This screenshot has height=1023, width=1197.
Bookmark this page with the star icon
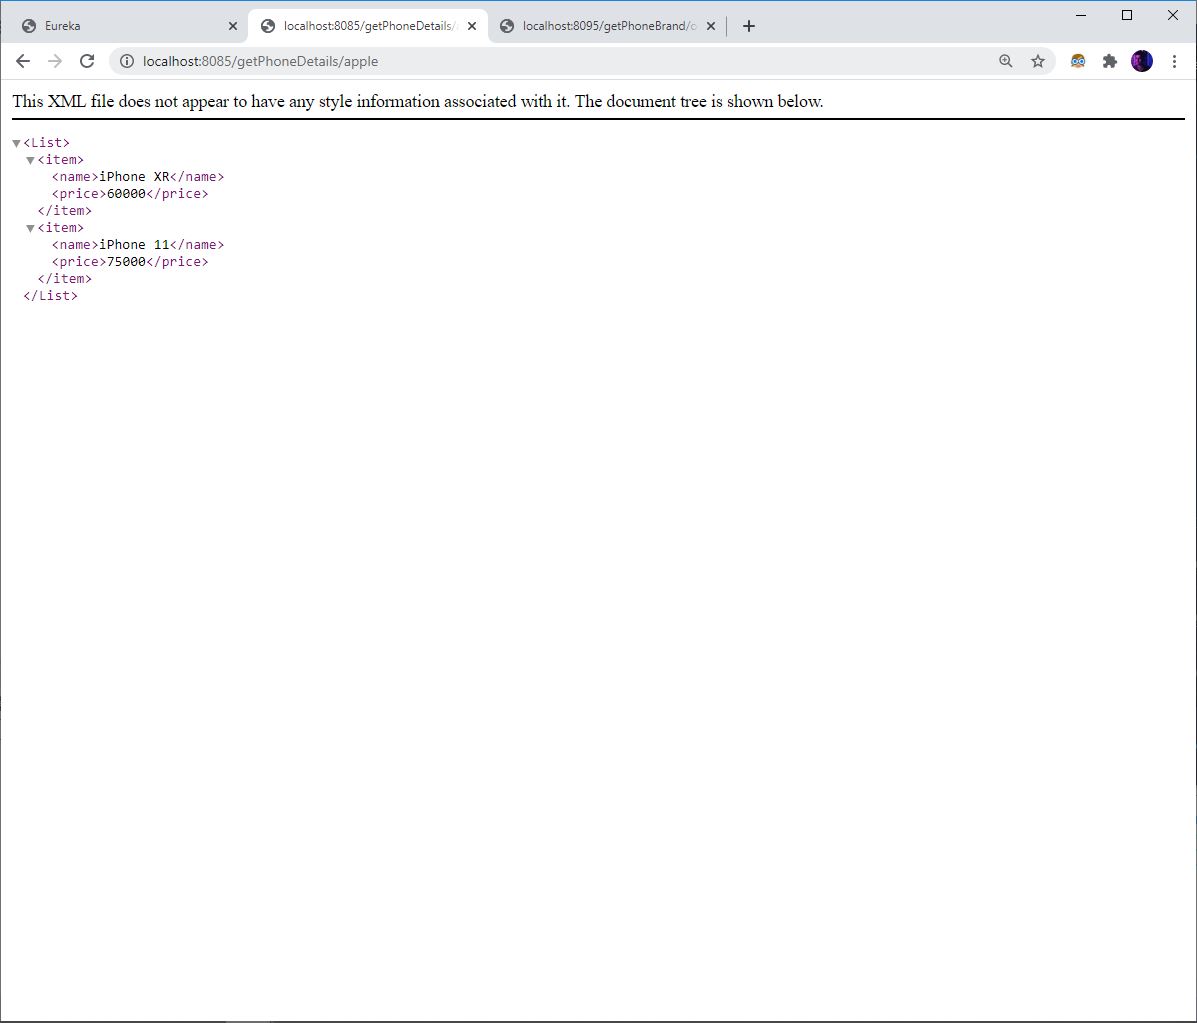[1037, 61]
